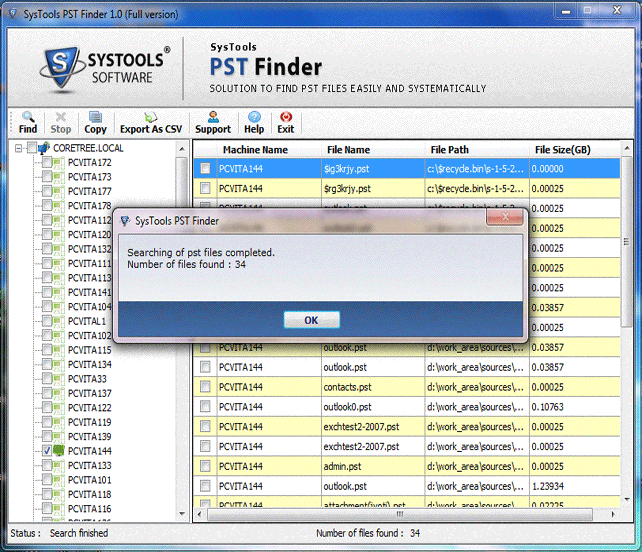This screenshot has height=552, width=642.
Task: Click the computer icon beside PCVITA144
Action: click(x=59, y=451)
